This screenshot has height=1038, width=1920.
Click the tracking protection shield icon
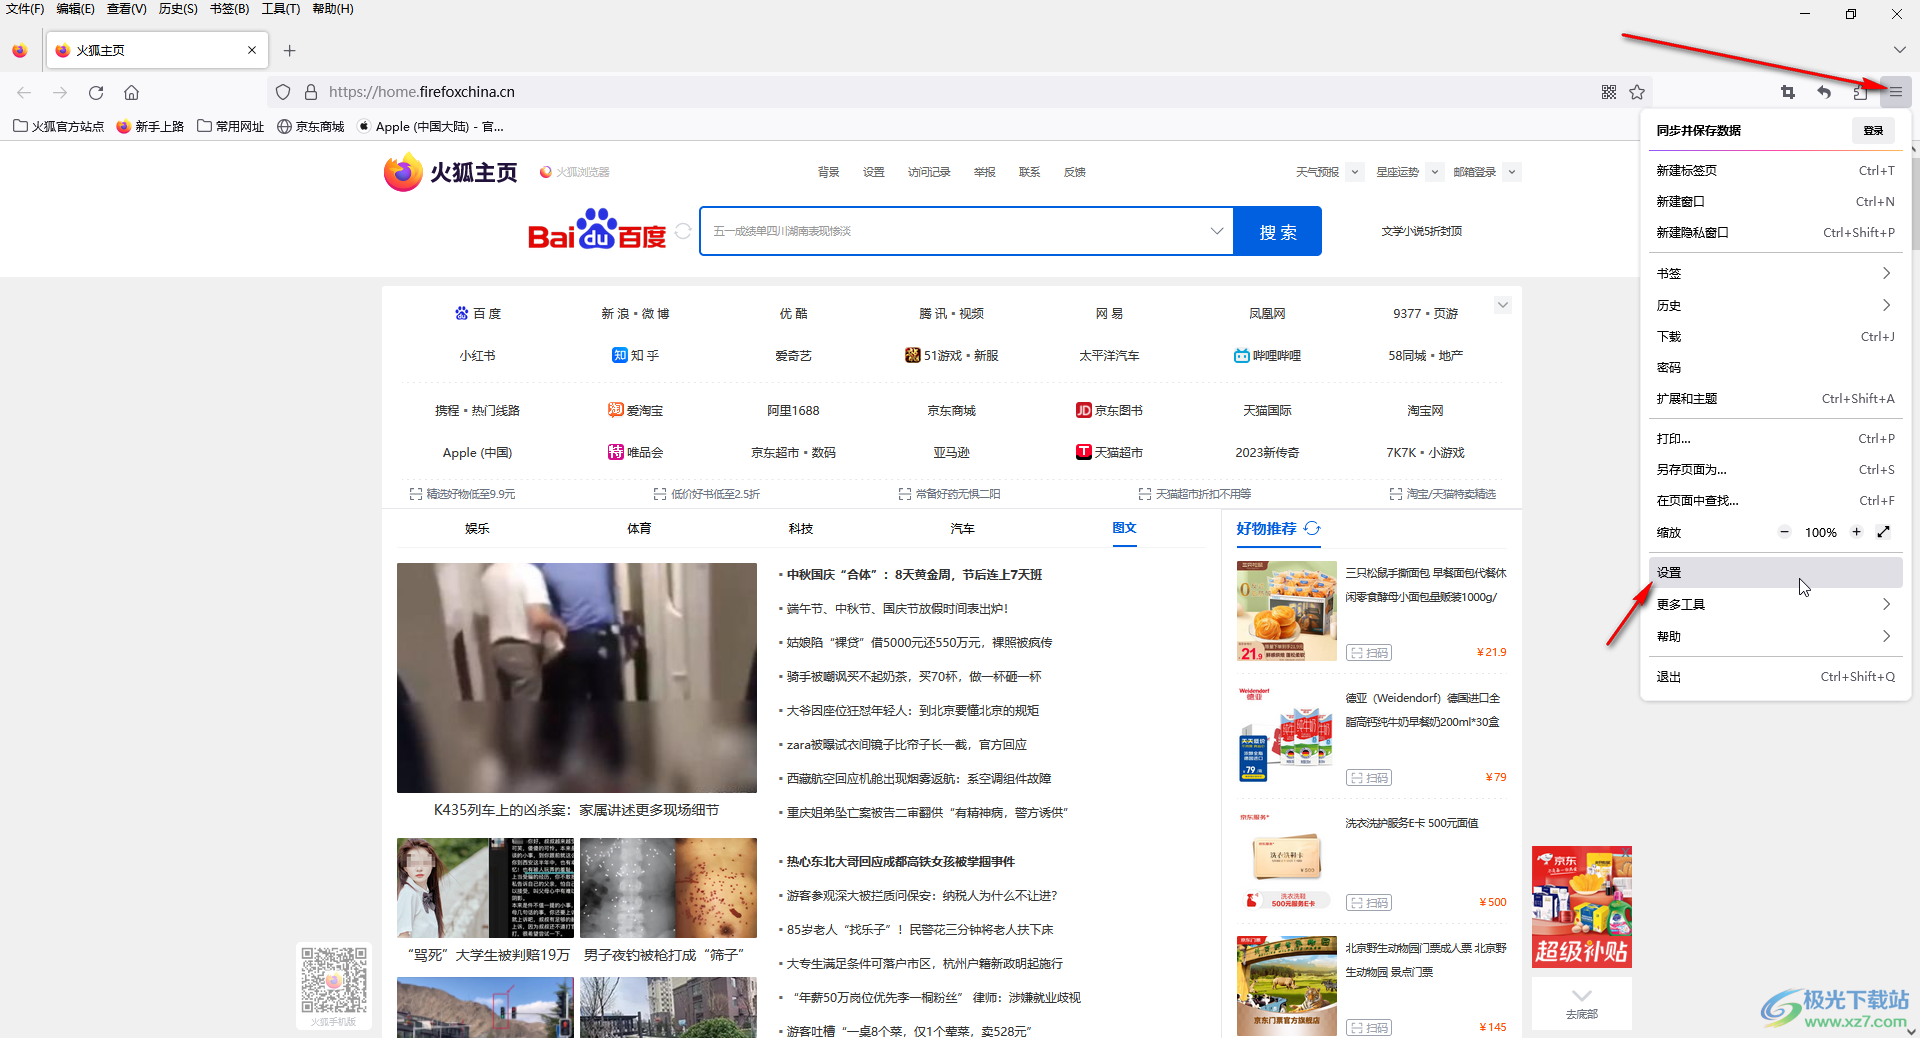pyautogui.click(x=283, y=92)
